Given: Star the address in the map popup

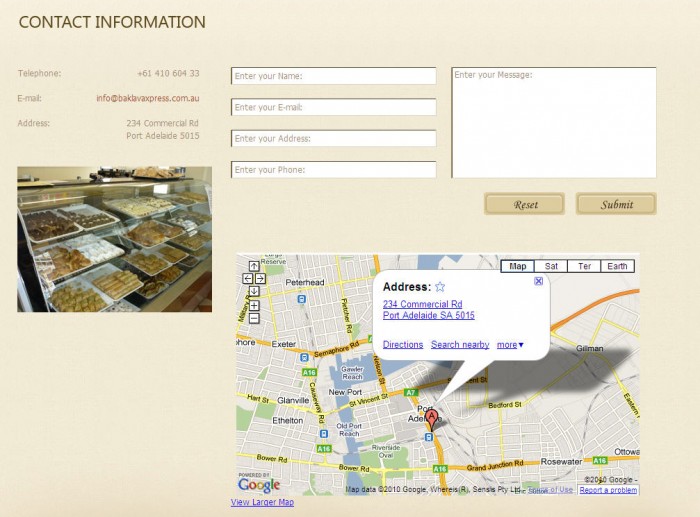Looking at the screenshot, I should [x=440, y=287].
